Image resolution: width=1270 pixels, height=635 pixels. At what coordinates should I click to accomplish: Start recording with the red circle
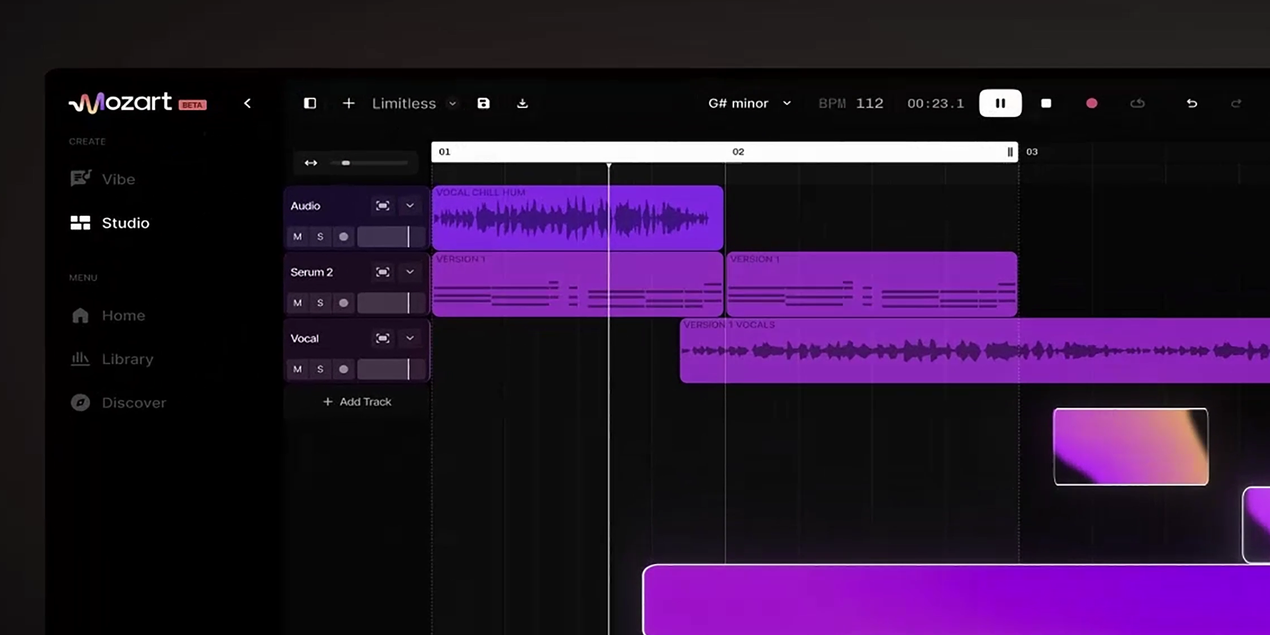click(1092, 103)
